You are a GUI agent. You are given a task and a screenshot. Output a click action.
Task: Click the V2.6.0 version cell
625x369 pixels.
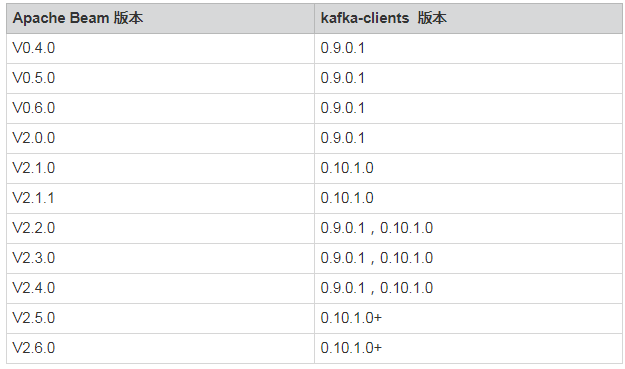coord(160,349)
